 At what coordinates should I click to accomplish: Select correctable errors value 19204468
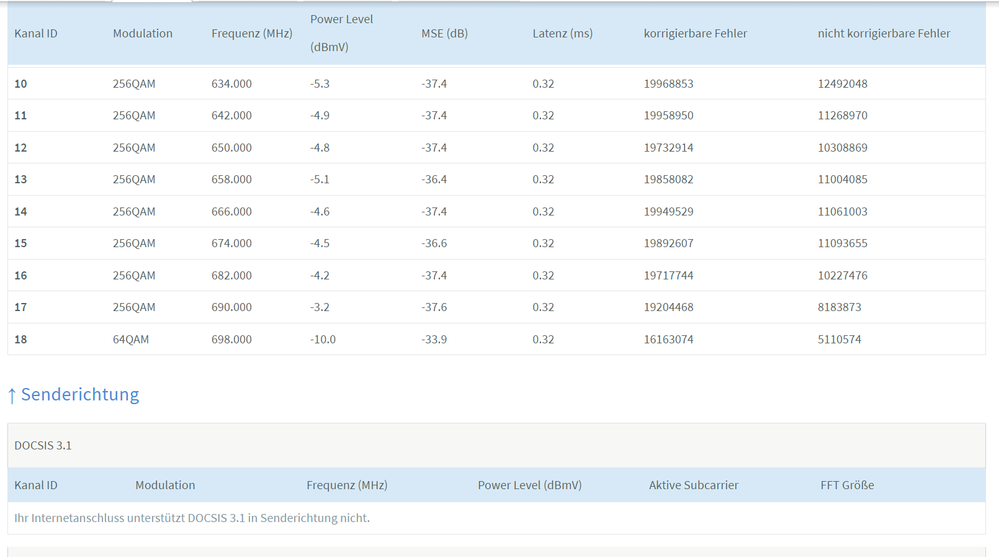pyautogui.click(x=668, y=307)
